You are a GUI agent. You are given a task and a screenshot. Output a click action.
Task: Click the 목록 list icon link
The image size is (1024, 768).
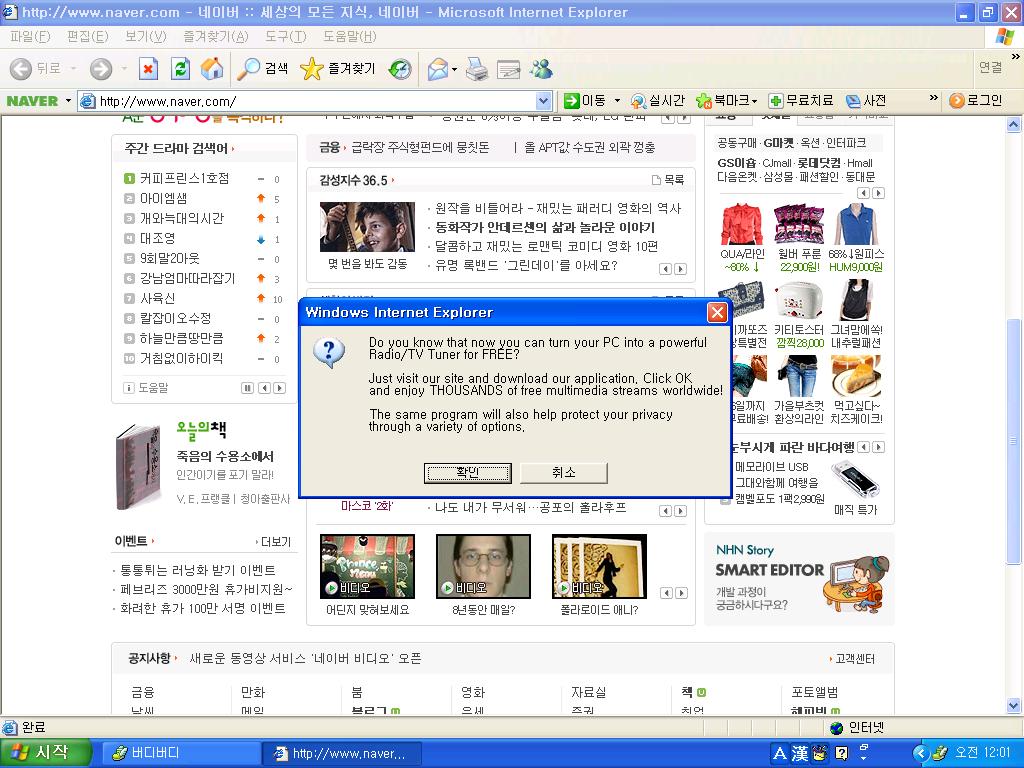coord(667,180)
